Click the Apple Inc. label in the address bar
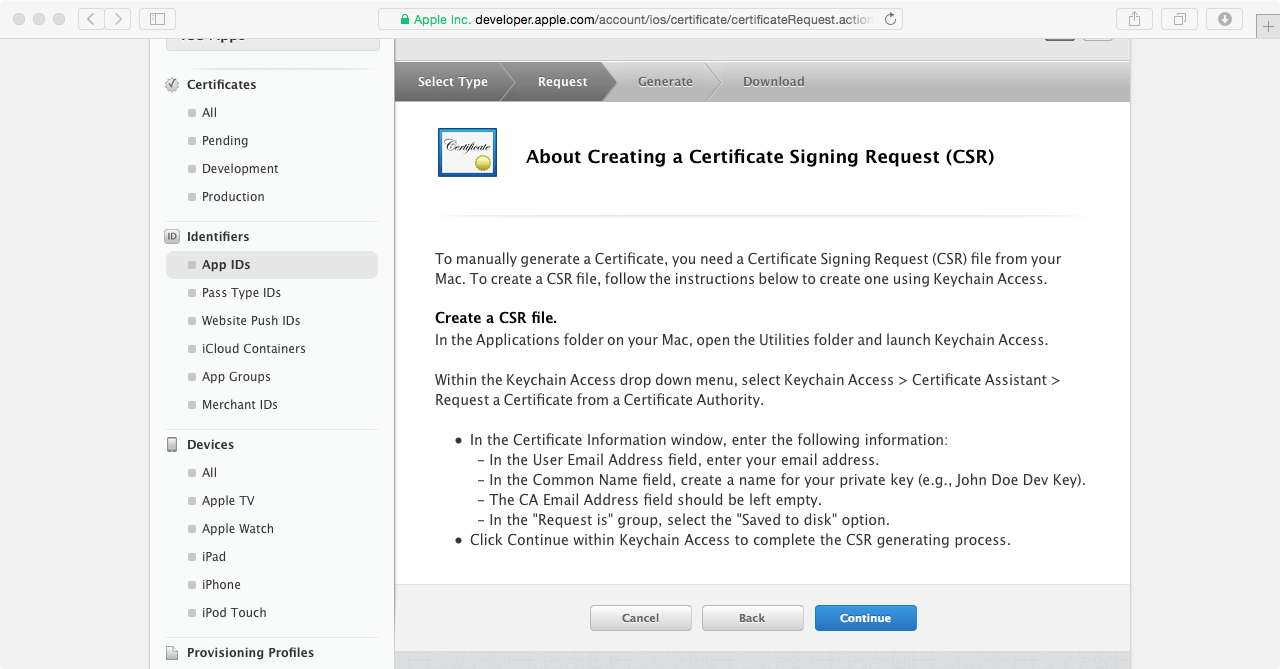Image resolution: width=1280 pixels, height=669 pixels. tap(442, 19)
